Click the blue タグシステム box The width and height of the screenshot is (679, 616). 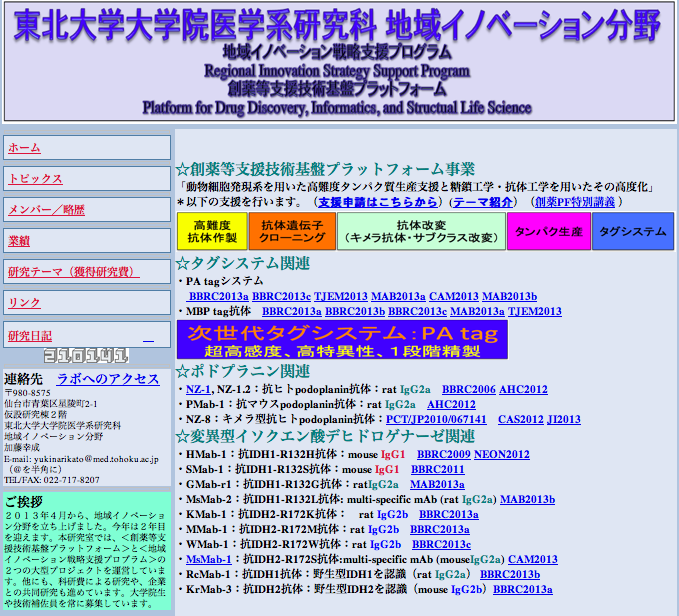633,231
